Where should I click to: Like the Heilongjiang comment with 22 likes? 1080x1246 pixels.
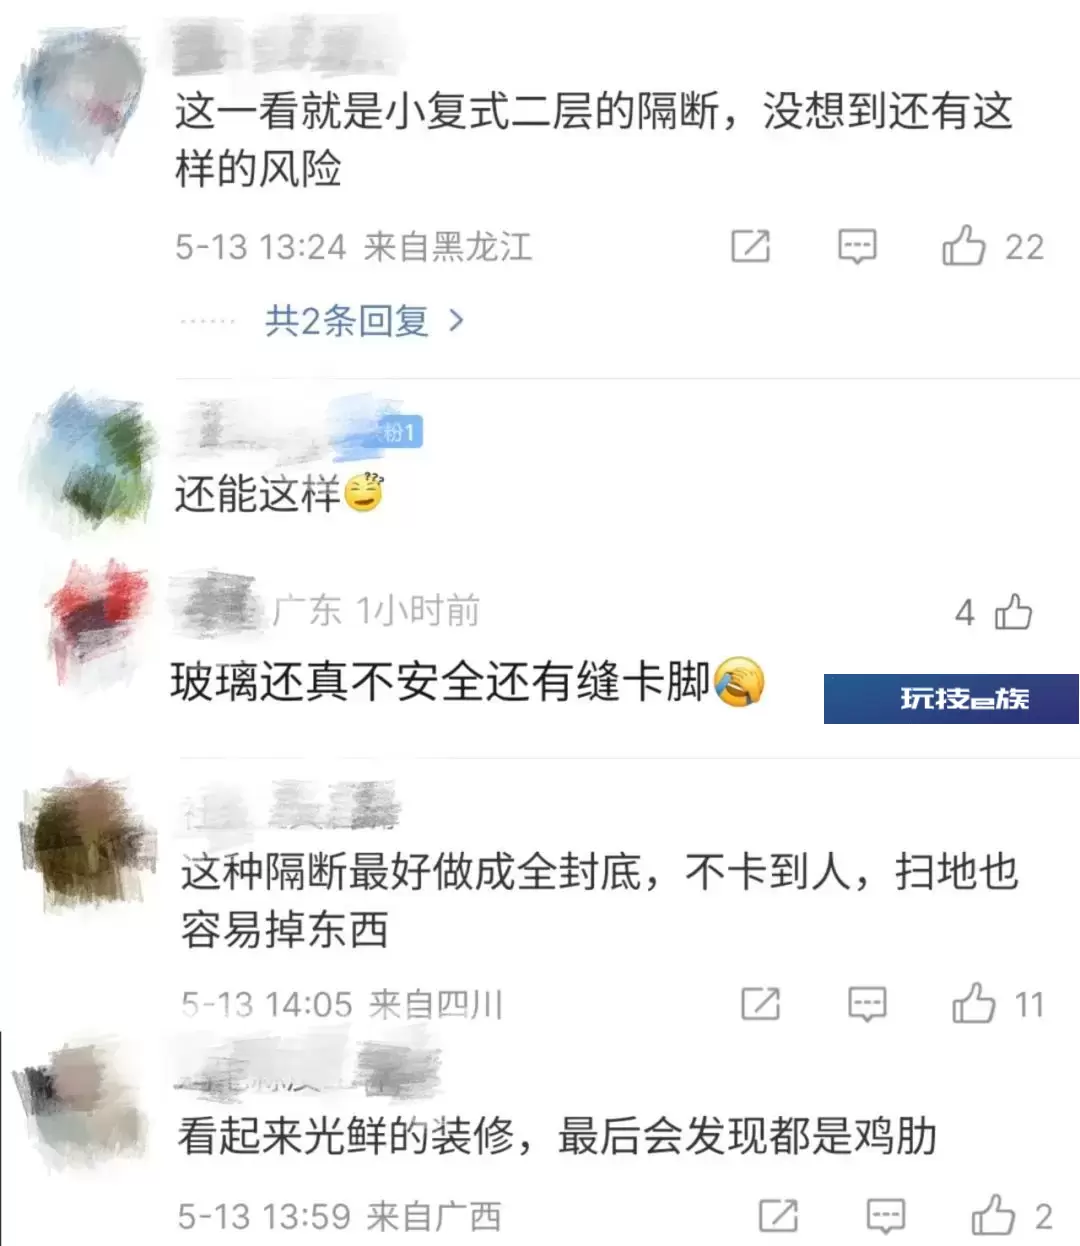pos(963,246)
